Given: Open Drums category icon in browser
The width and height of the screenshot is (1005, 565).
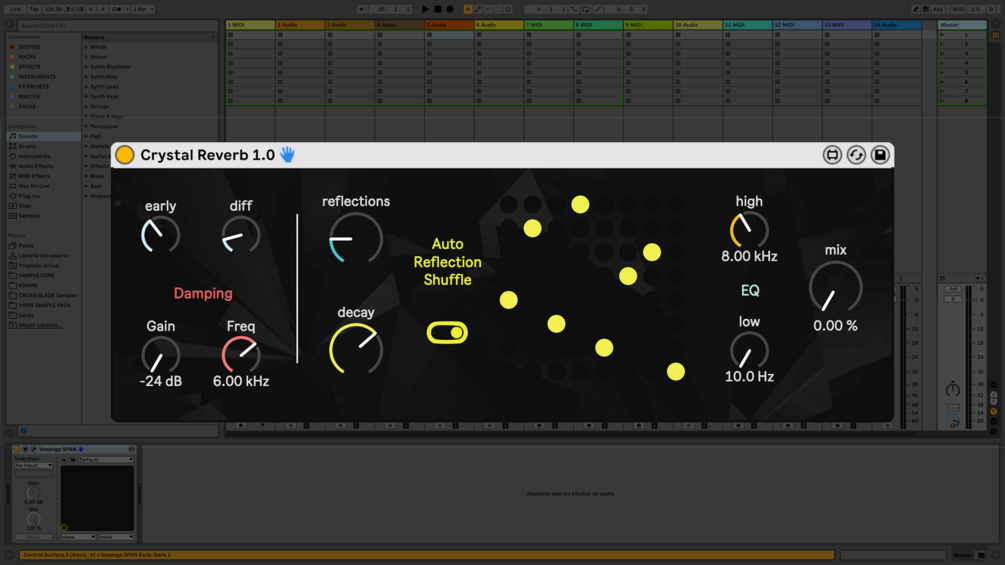Looking at the screenshot, I should [x=13, y=146].
